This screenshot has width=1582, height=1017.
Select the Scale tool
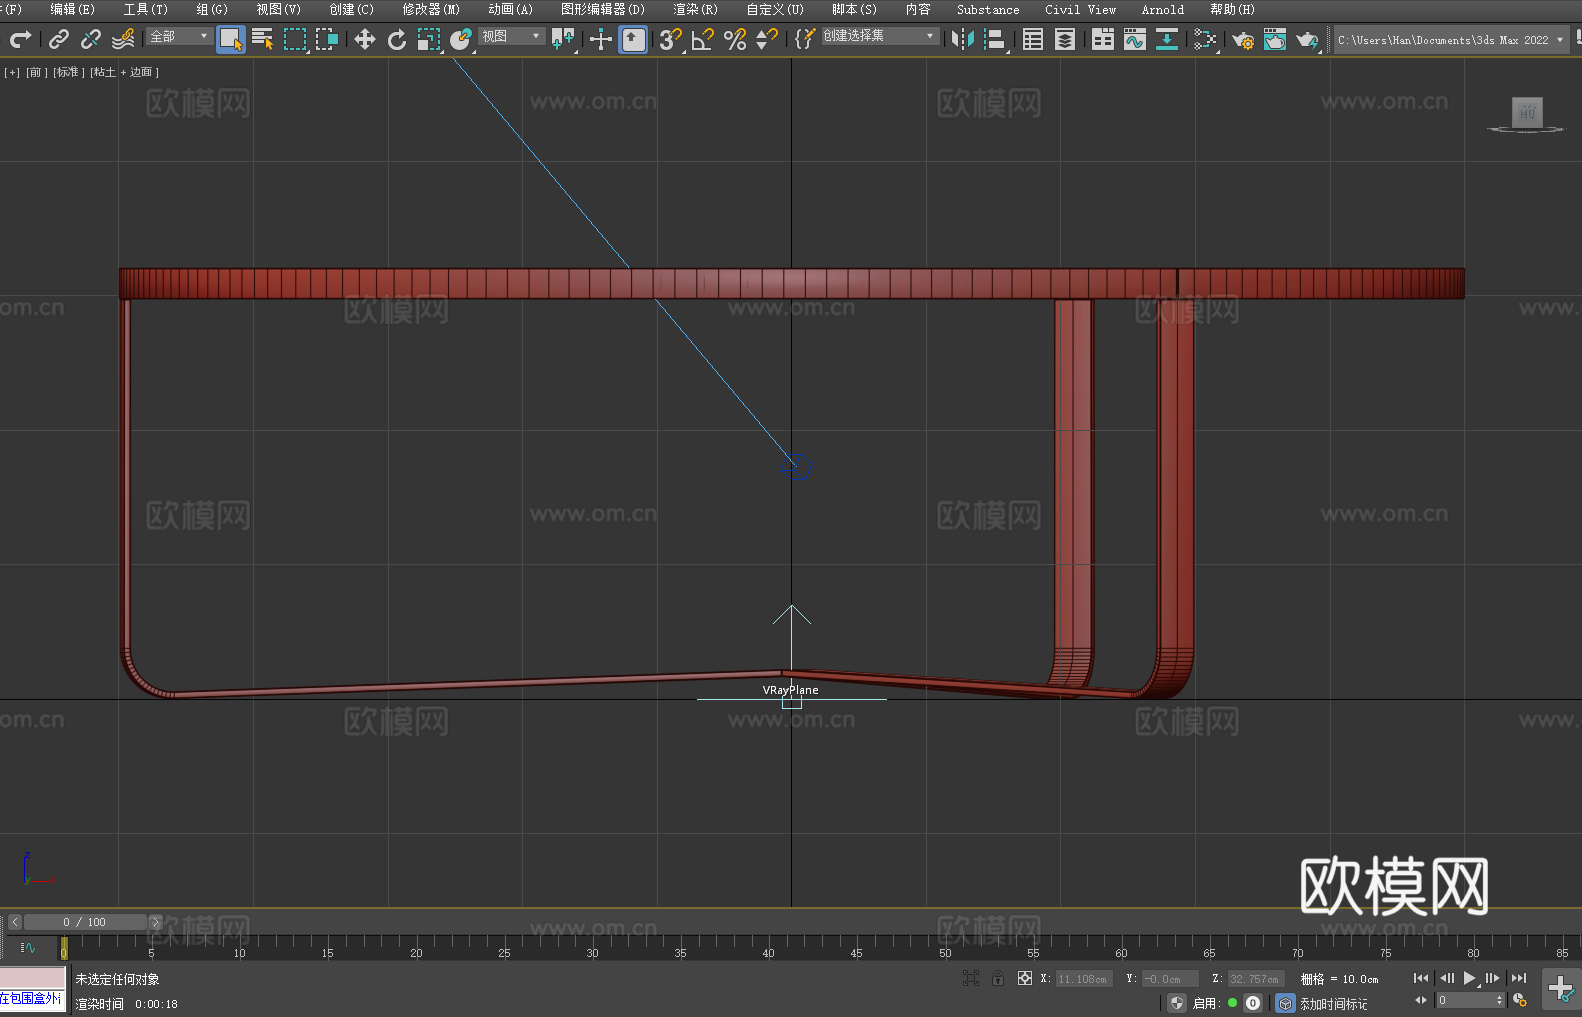(x=429, y=39)
